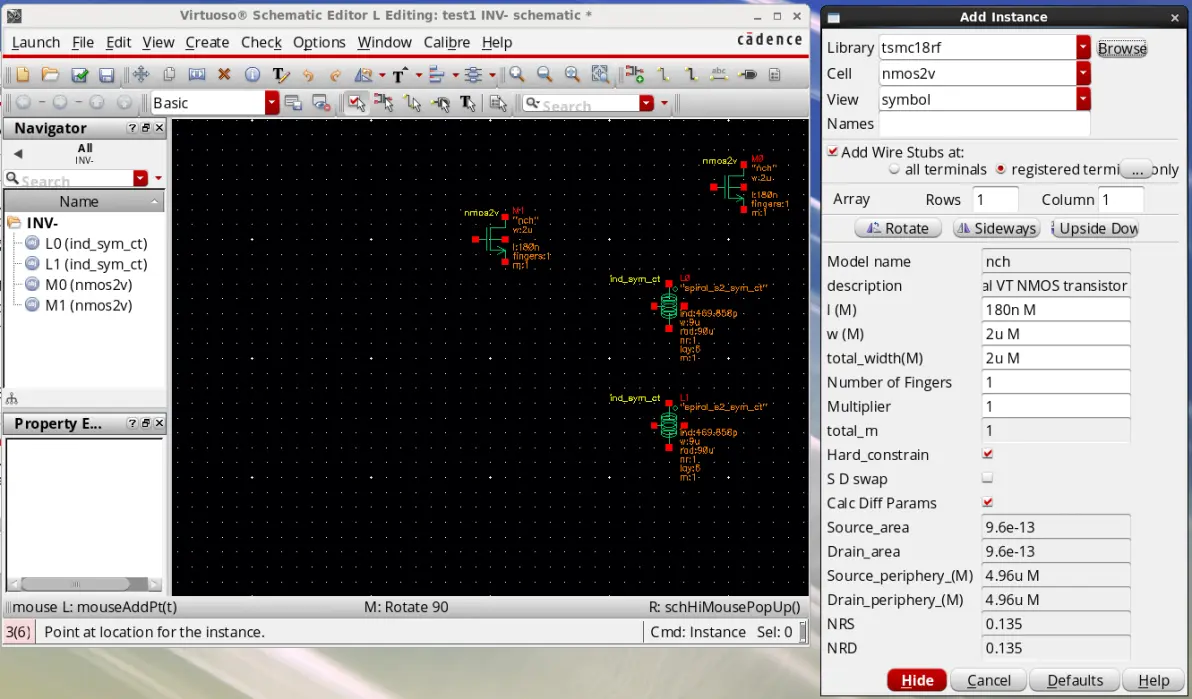Screen dimensions: 1192x699
Task: Click the Create Pin icon
Action: click(747, 75)
